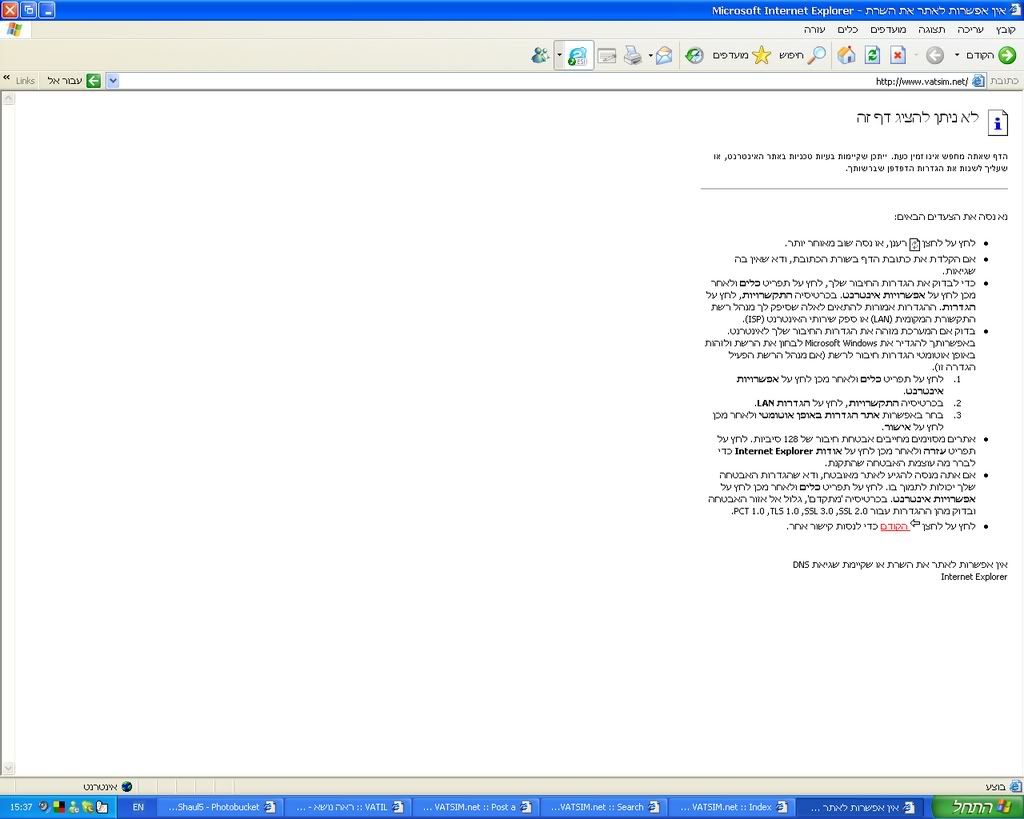Viewport: 1024px width, 819px height.
Task: Expand the Back button history dropdown
Action: point(957,55)
